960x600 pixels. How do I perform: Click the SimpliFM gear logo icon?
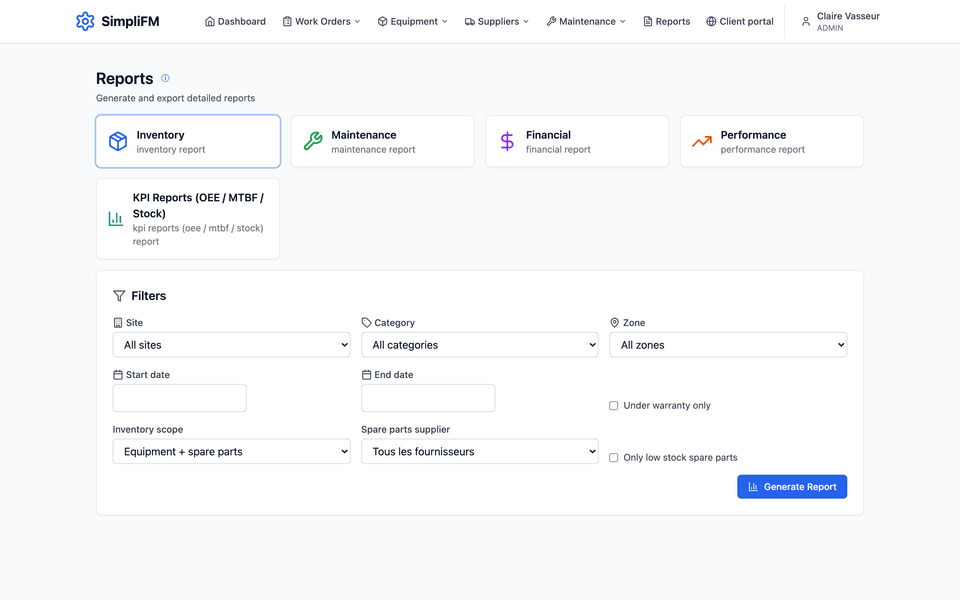pos(85,21)
